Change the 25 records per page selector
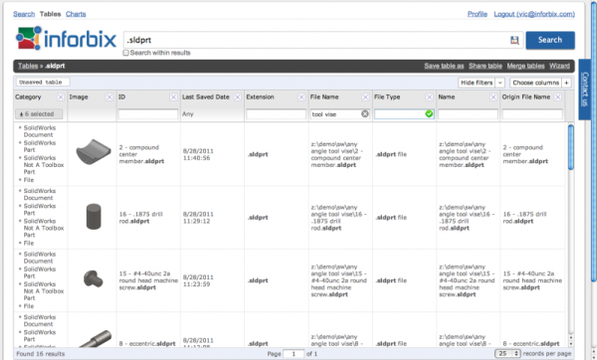Viewport: 597px width, 360px height. [x=508, y=354]
